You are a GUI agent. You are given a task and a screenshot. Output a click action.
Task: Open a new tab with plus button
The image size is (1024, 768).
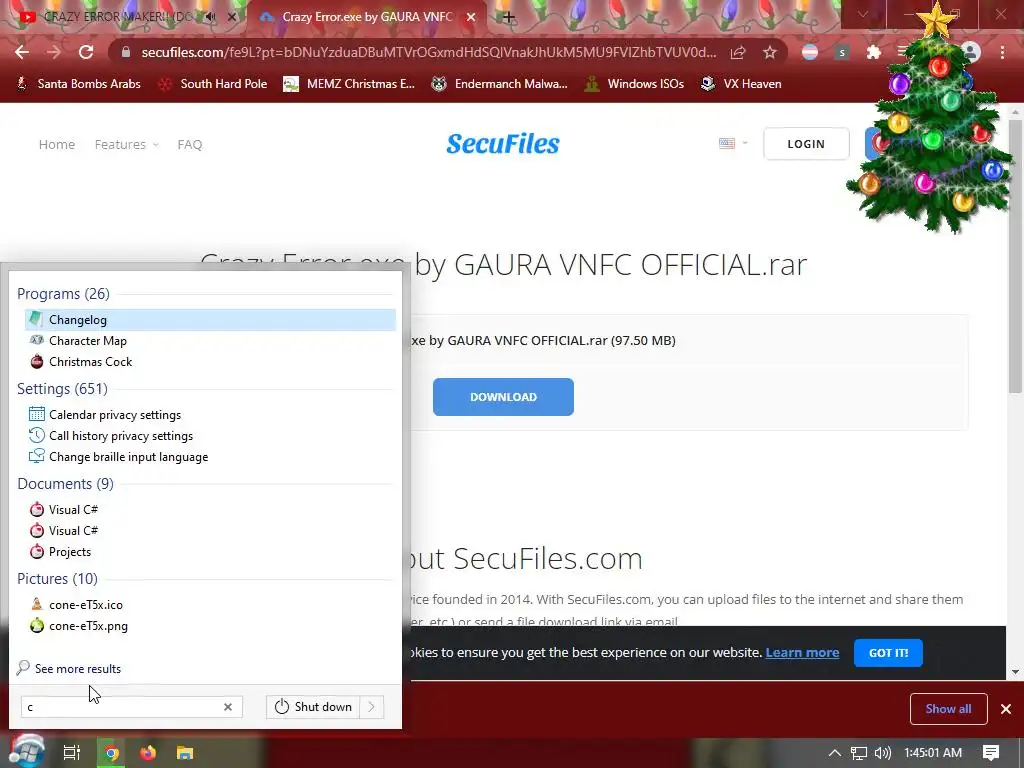pos(508,17)
